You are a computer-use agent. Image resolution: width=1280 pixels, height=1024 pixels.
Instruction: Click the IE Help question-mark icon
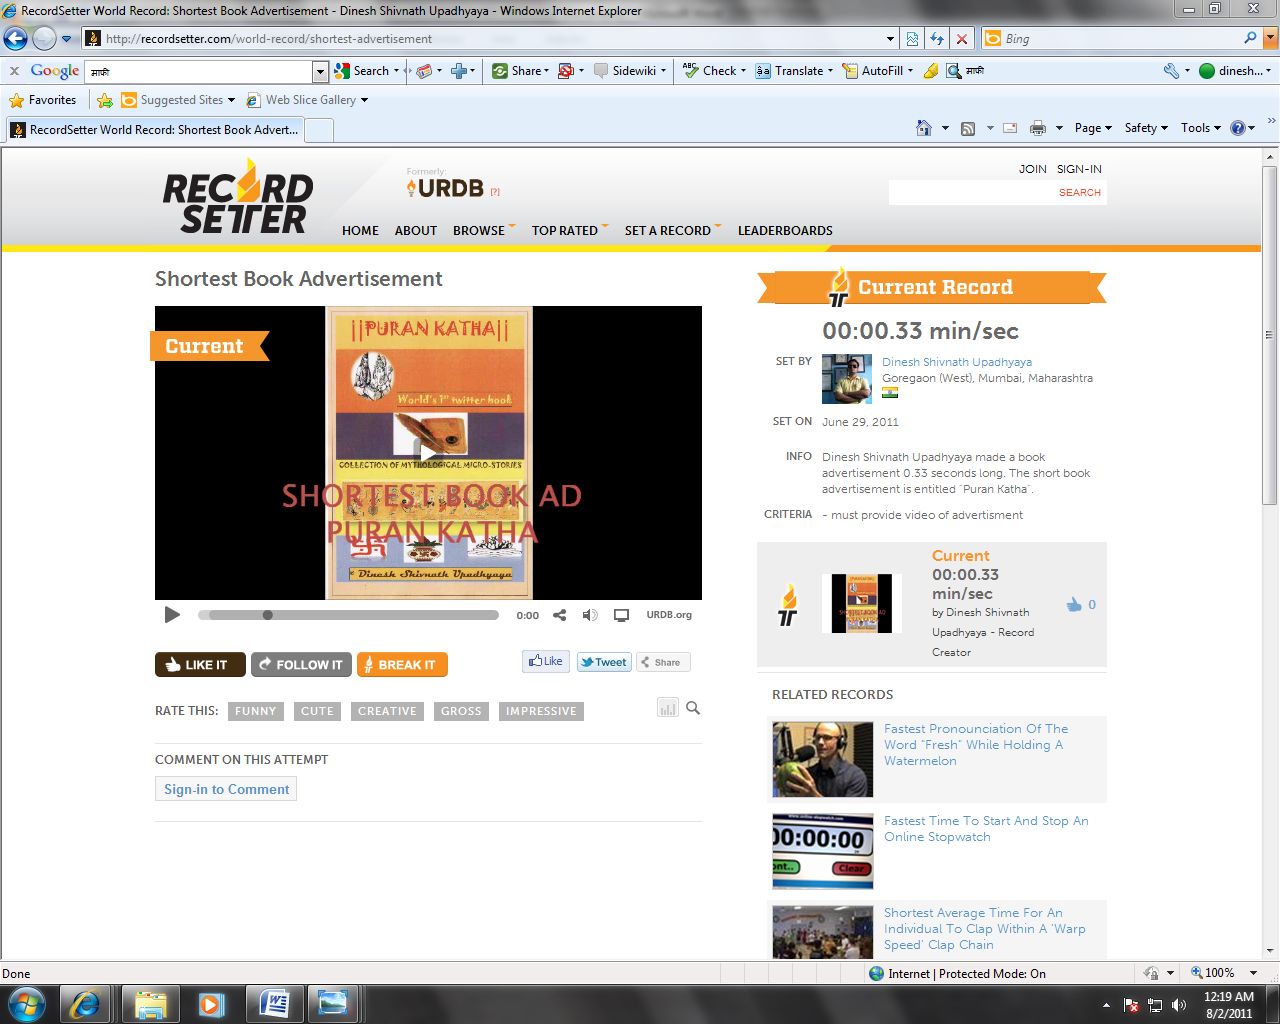click(1238, 128)
